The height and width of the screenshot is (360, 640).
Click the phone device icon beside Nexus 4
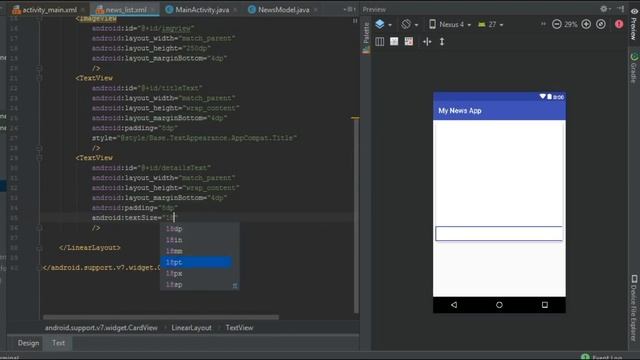coord(432,24)
